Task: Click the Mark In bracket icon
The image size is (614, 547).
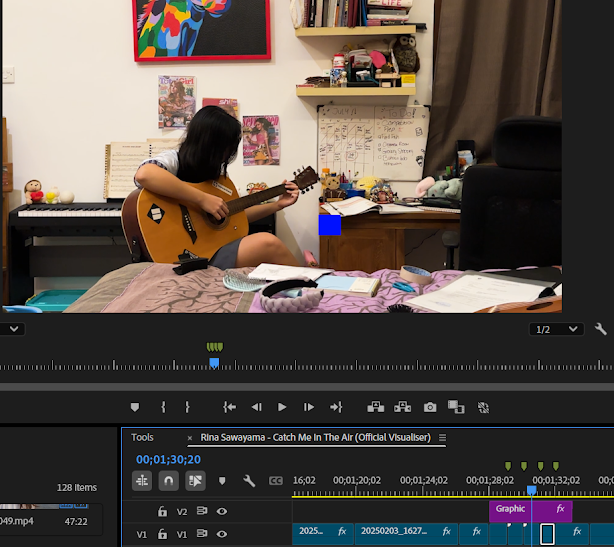Action: pyautogui.click(x=163, y=407)
